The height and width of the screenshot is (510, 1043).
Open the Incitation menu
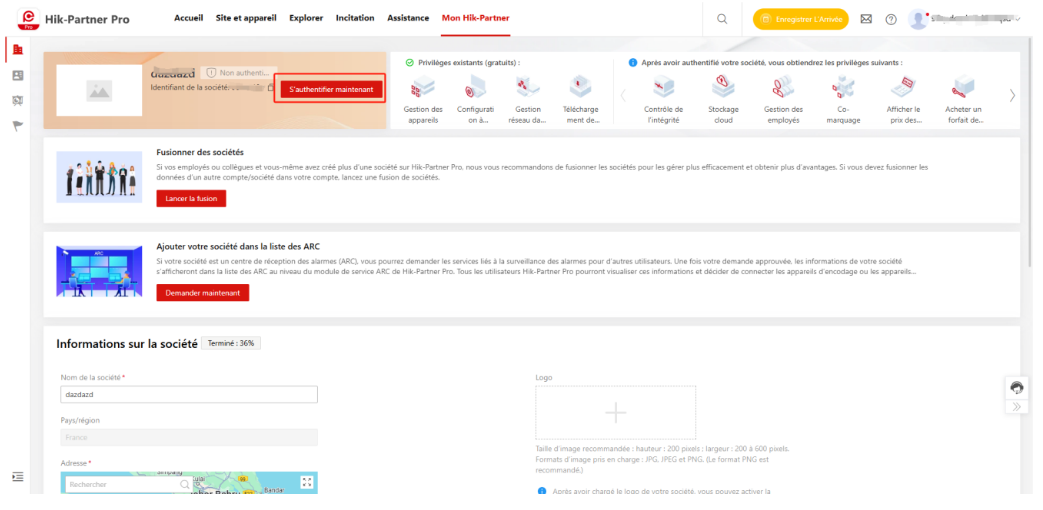point(355,18)
